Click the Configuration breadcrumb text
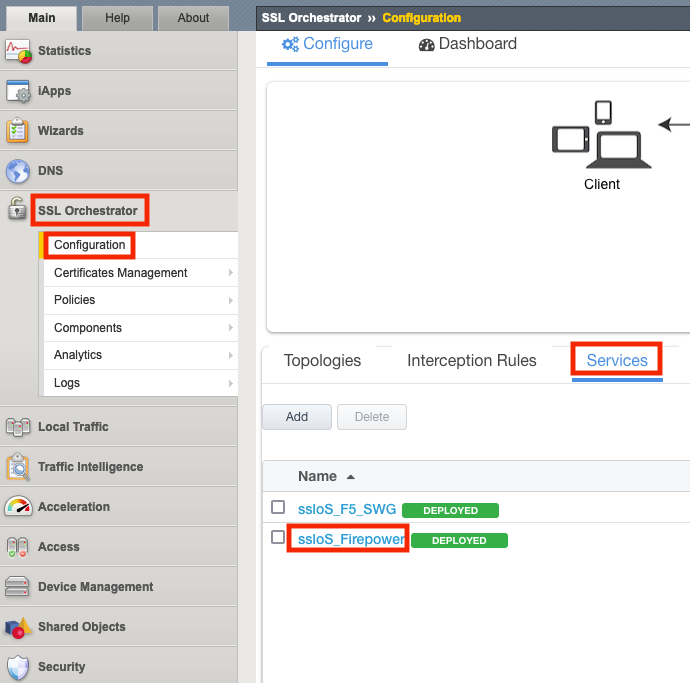 tap(422, 18)
